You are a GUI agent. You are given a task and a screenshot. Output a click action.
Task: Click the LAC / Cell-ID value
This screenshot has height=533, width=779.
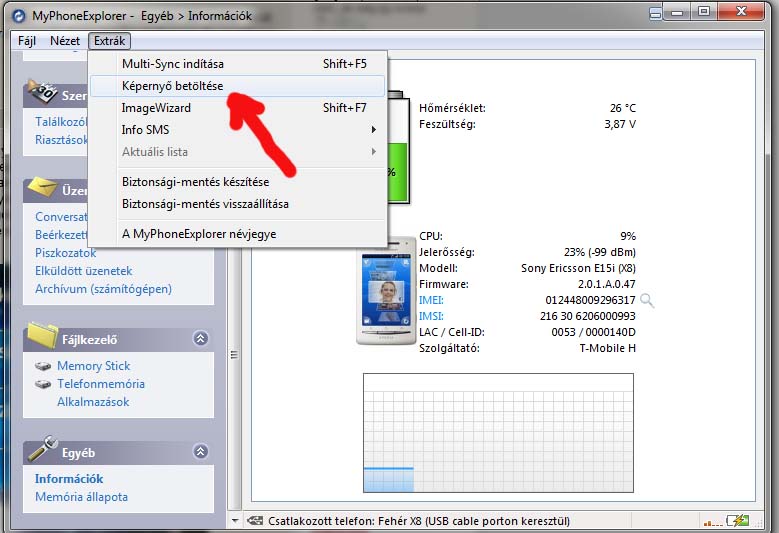pos(594,332)
